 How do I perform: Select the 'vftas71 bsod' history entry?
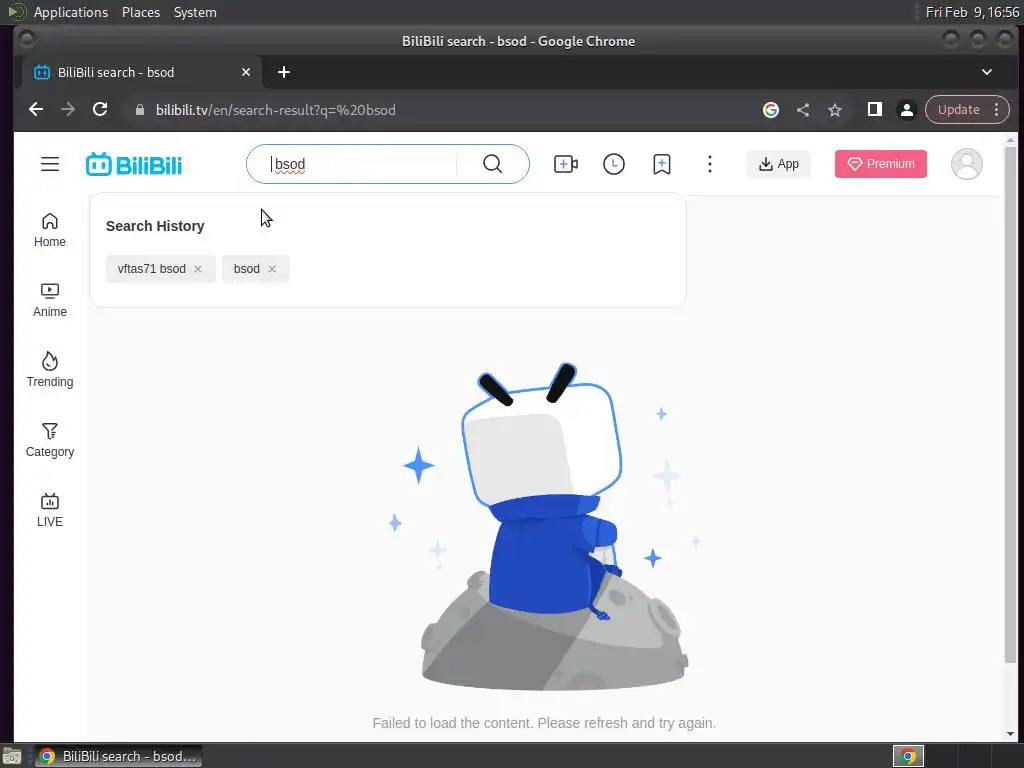(x=152, y=269)
